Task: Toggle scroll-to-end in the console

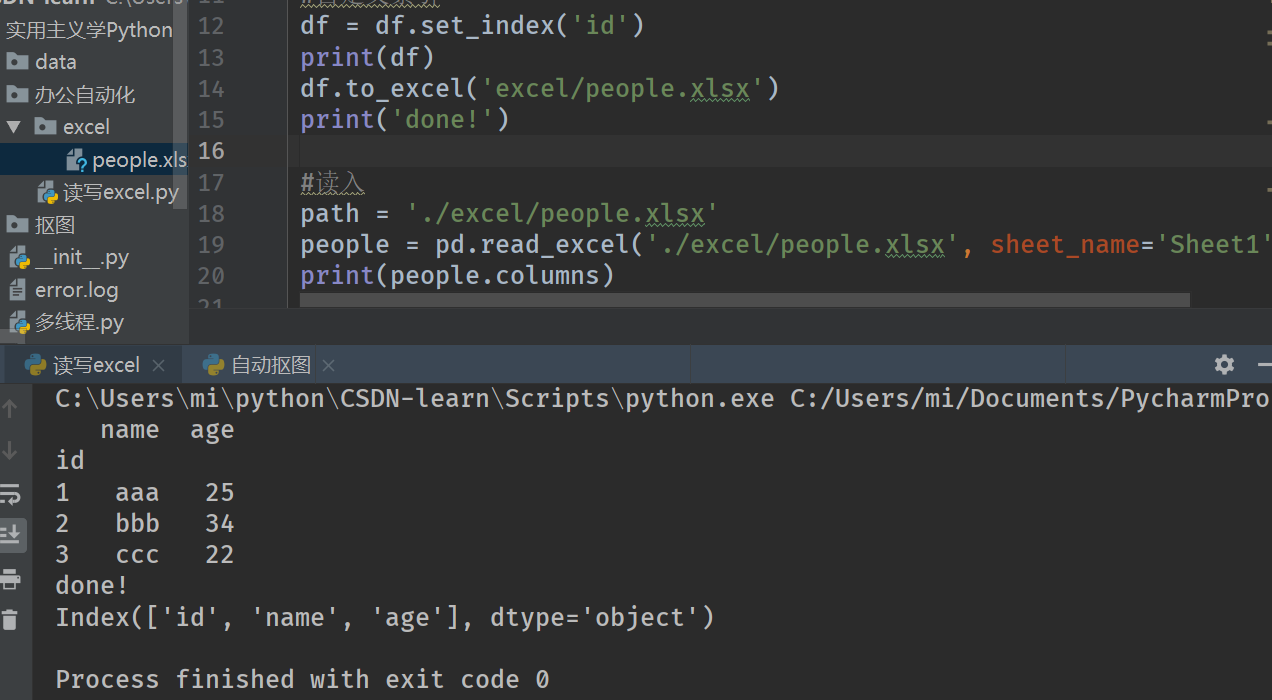Action: [11, 533]
